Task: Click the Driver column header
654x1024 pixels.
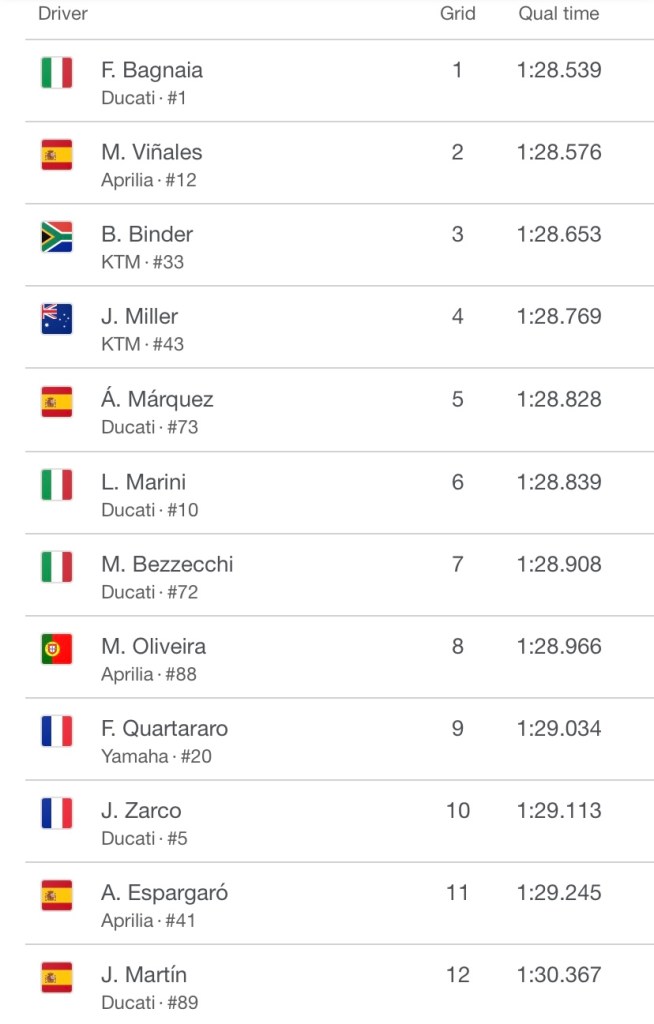Action: tap(63, 14)
